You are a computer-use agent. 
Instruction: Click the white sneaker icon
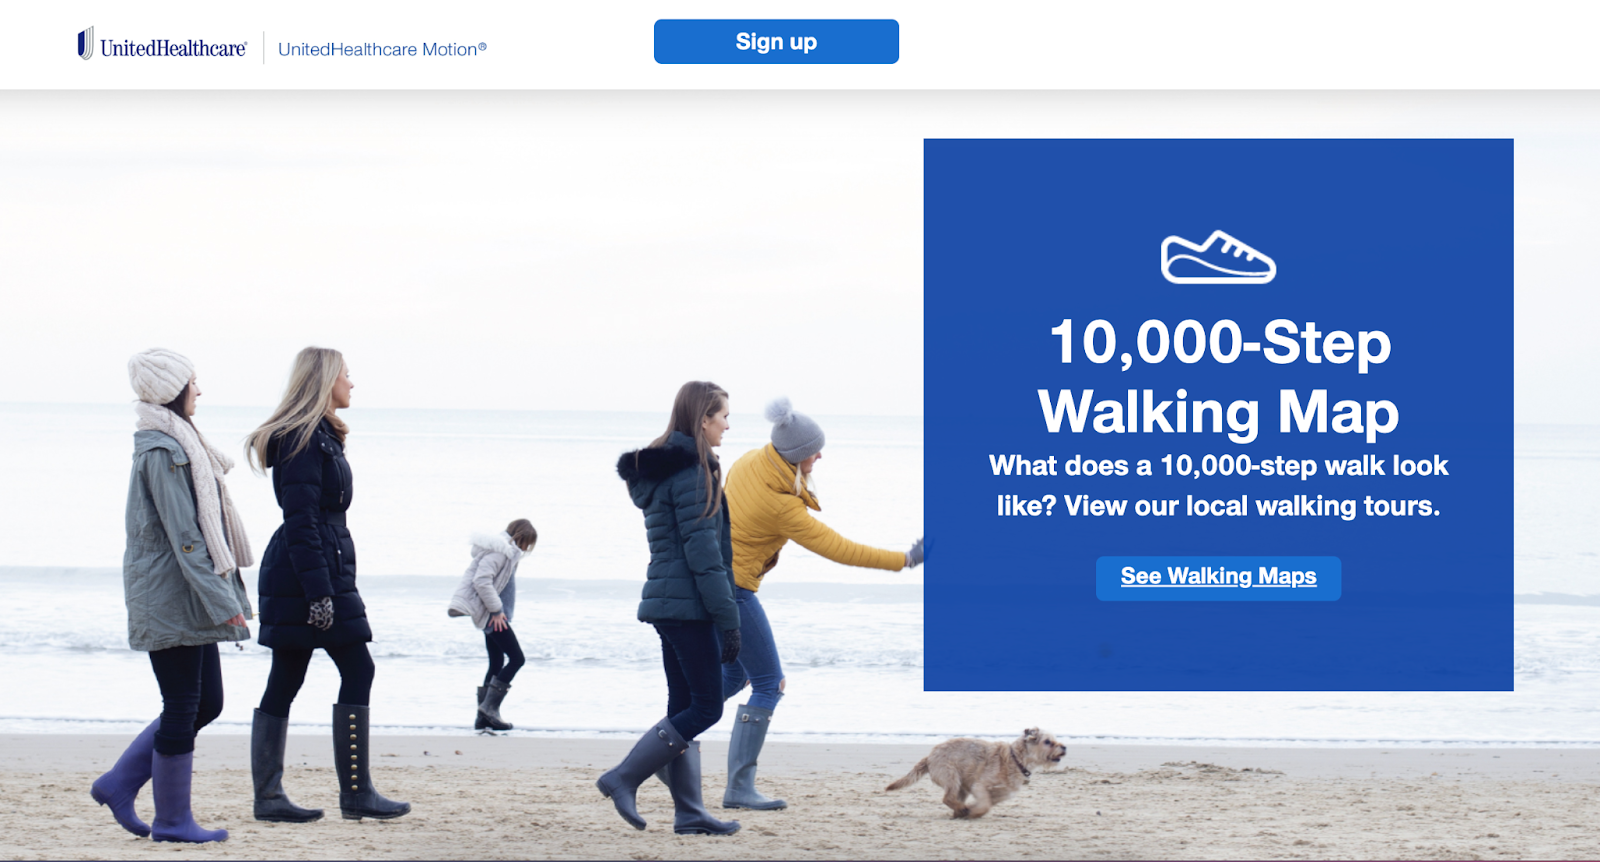point(1218,257)
